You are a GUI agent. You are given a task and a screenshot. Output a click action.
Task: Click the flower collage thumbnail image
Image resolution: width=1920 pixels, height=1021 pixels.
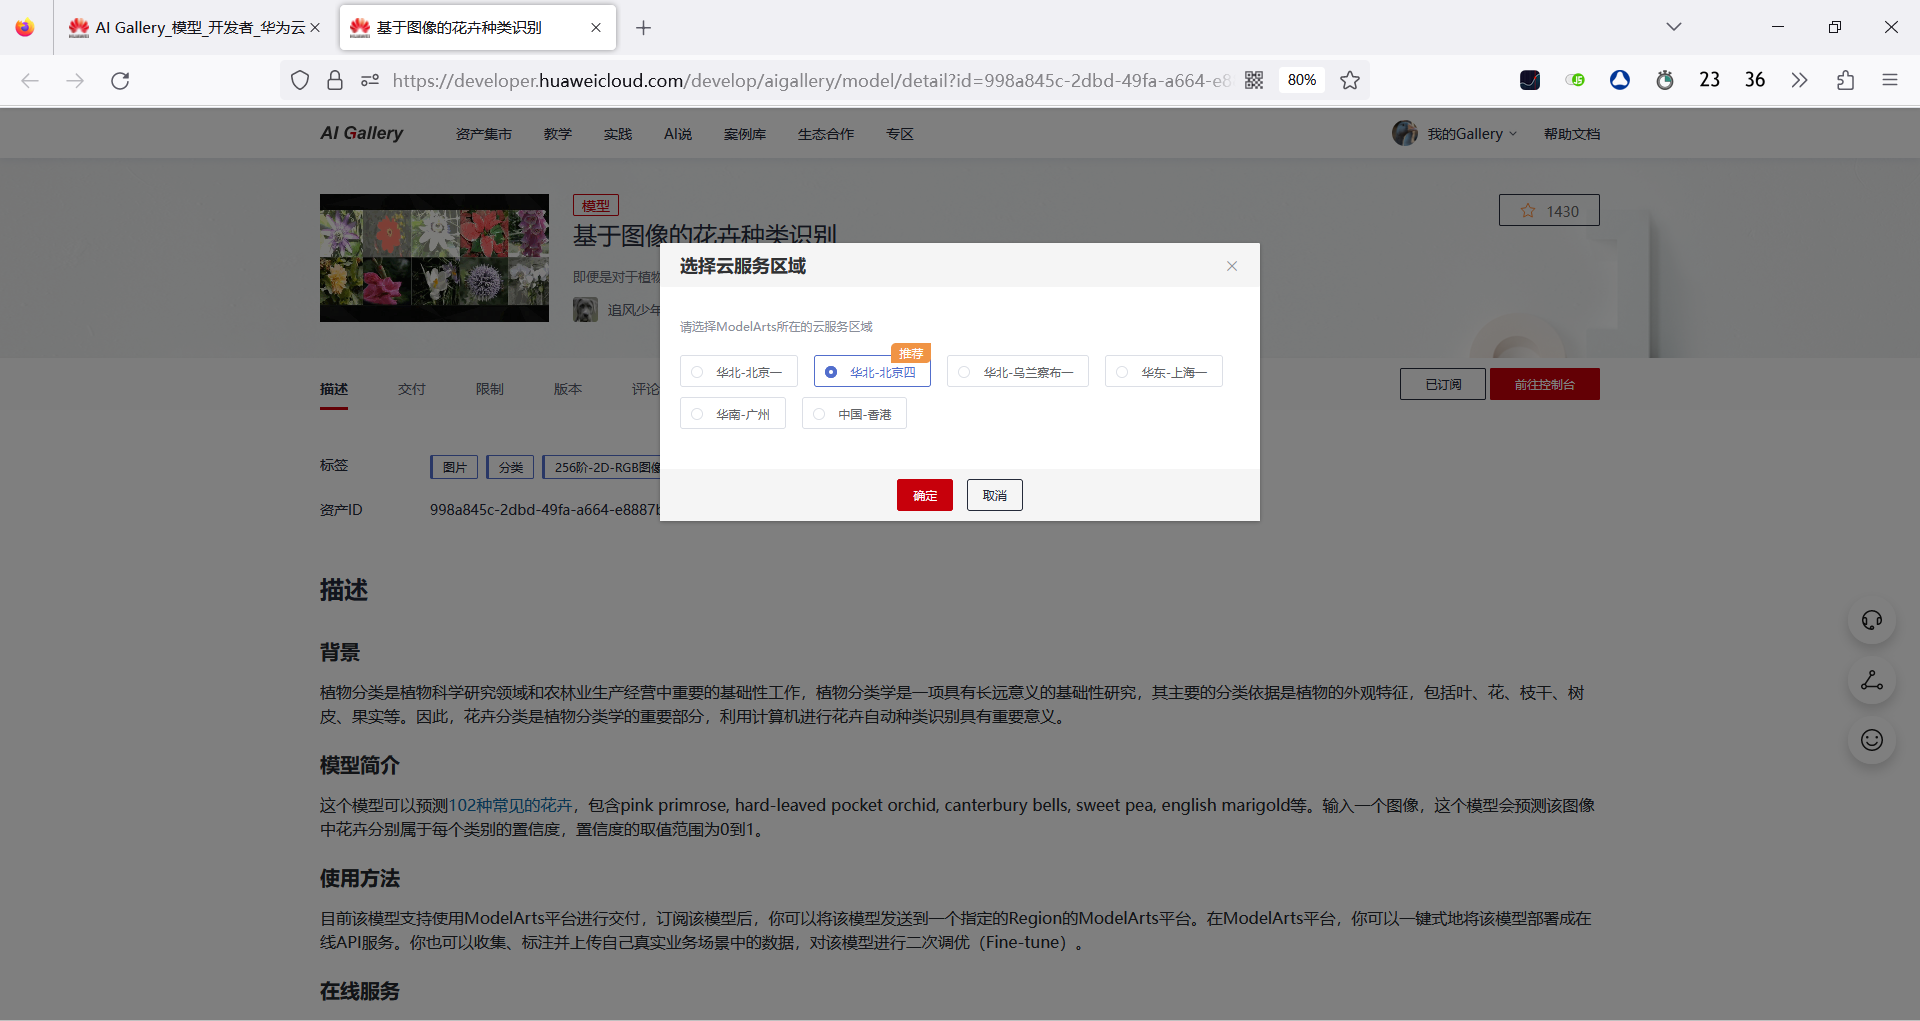(434, 257)
